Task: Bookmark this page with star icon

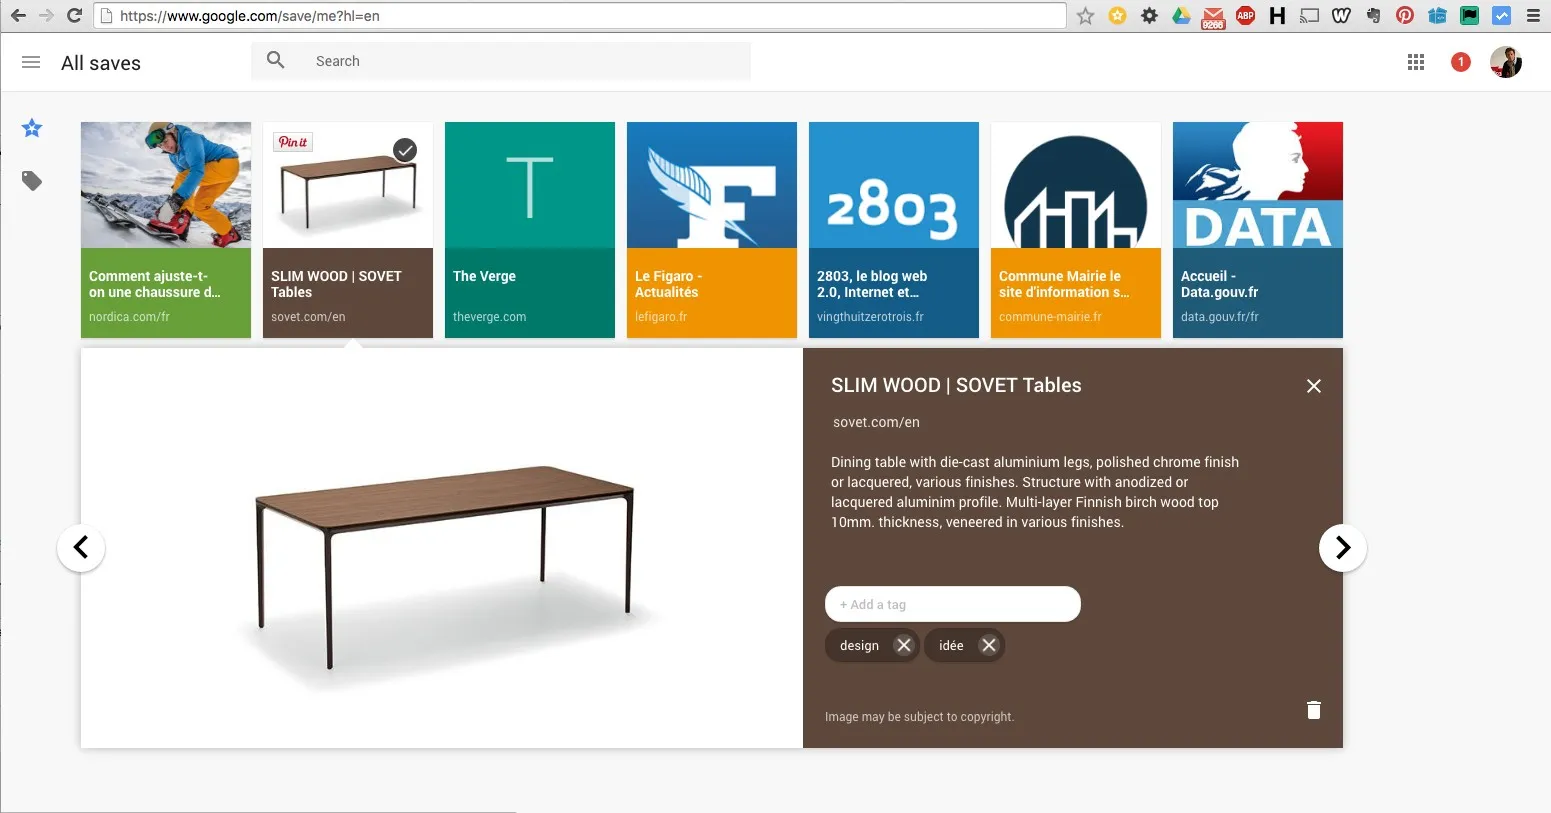Action: click(1086, 15)
